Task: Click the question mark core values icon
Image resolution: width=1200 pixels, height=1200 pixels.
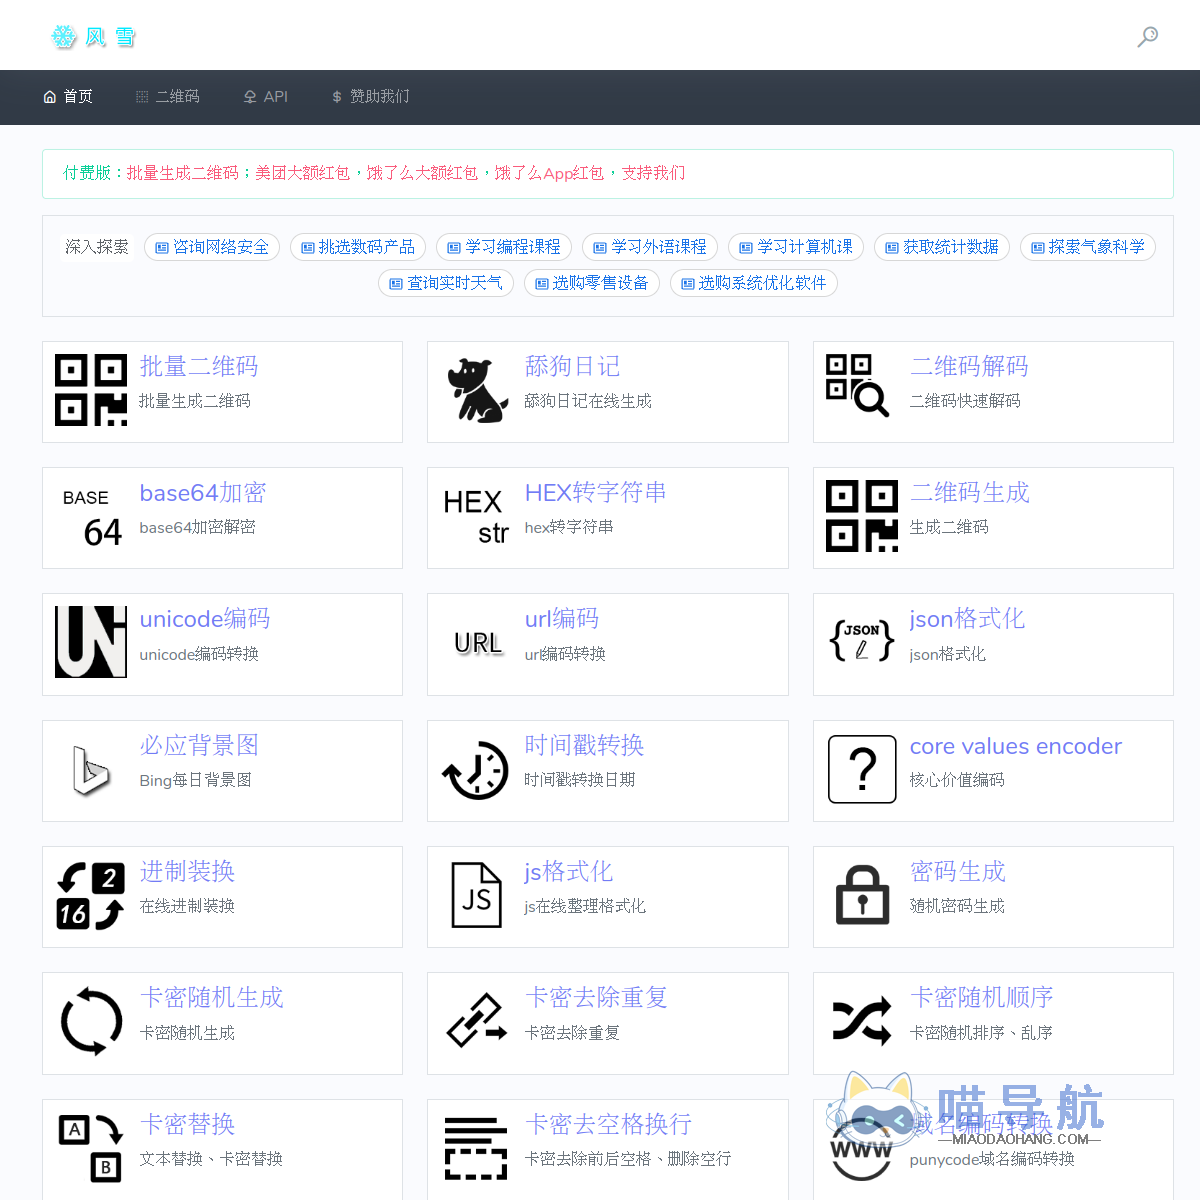Action: 862,769
